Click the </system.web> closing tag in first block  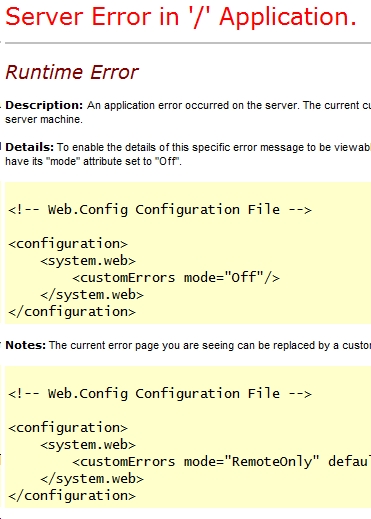[92, 295]
